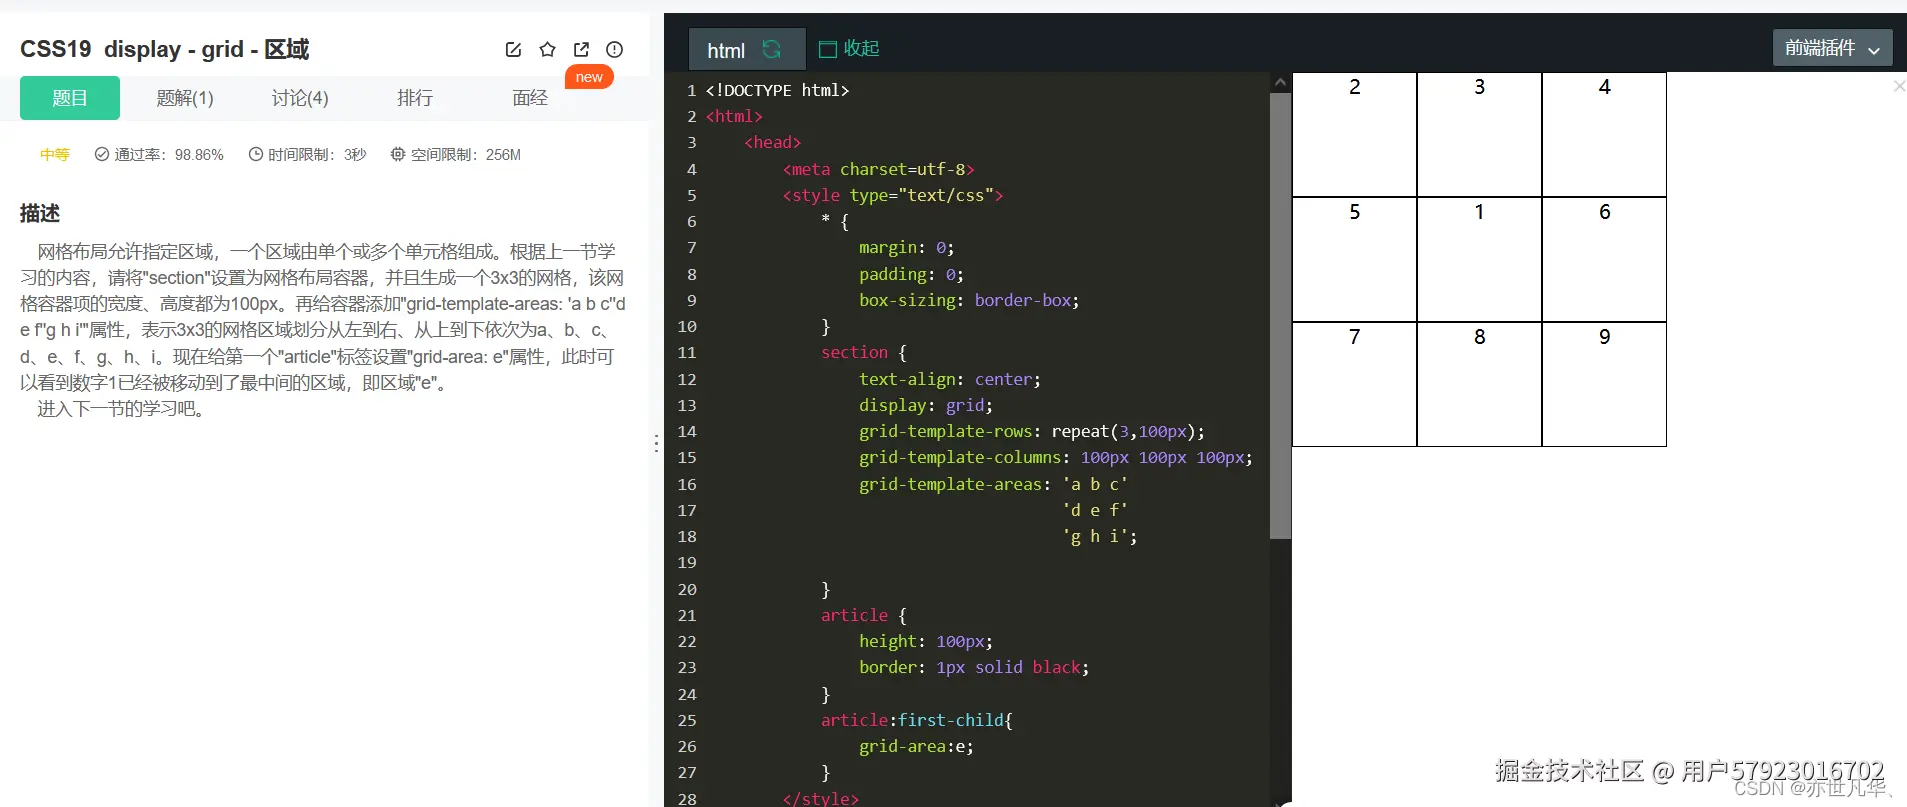The height and width of the screenshot is (807, 1907).
Task: Select the html editor tab
Action: coord(747,49)
